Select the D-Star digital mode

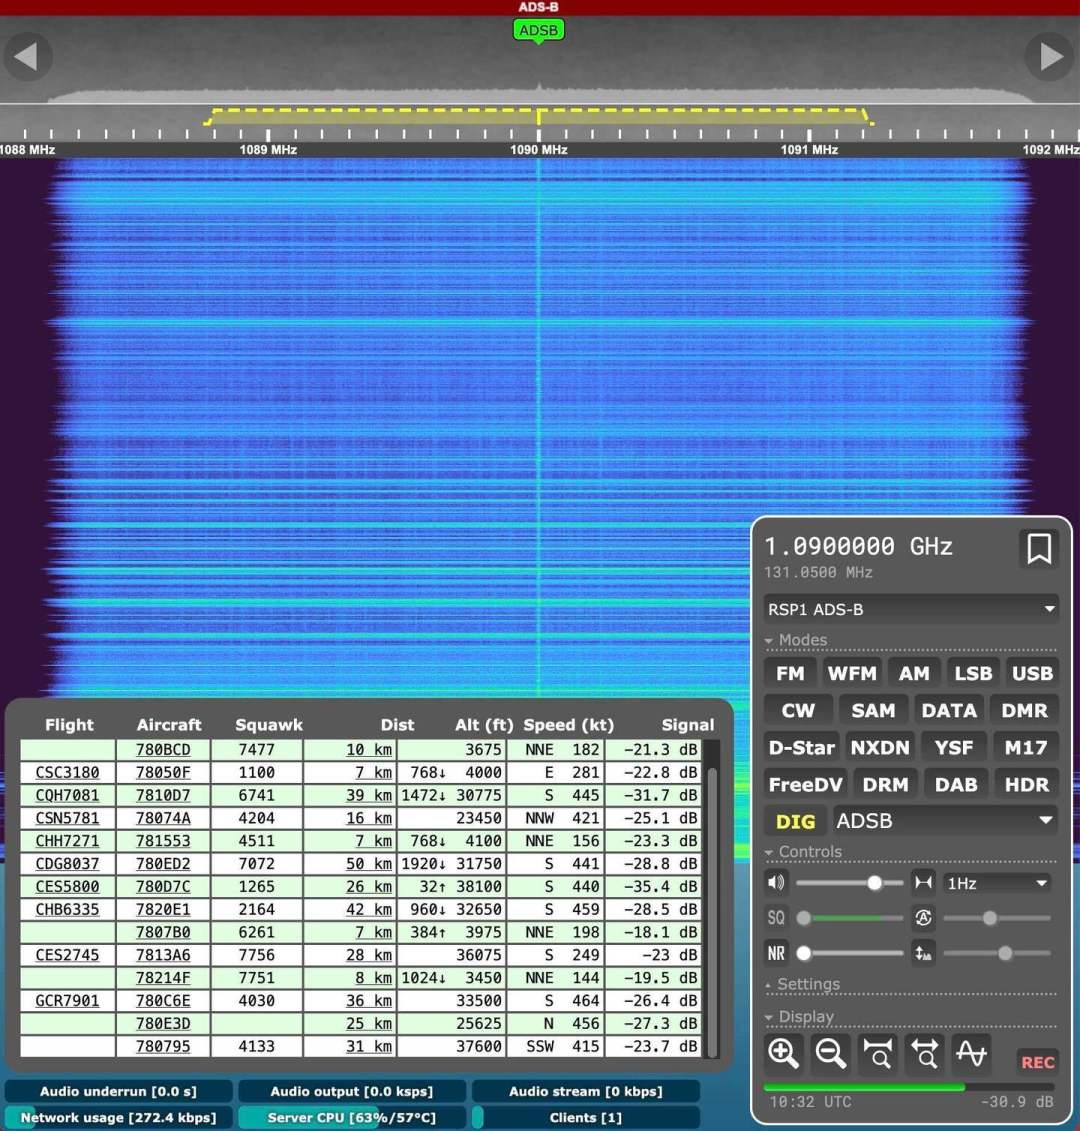pos(802,747)
